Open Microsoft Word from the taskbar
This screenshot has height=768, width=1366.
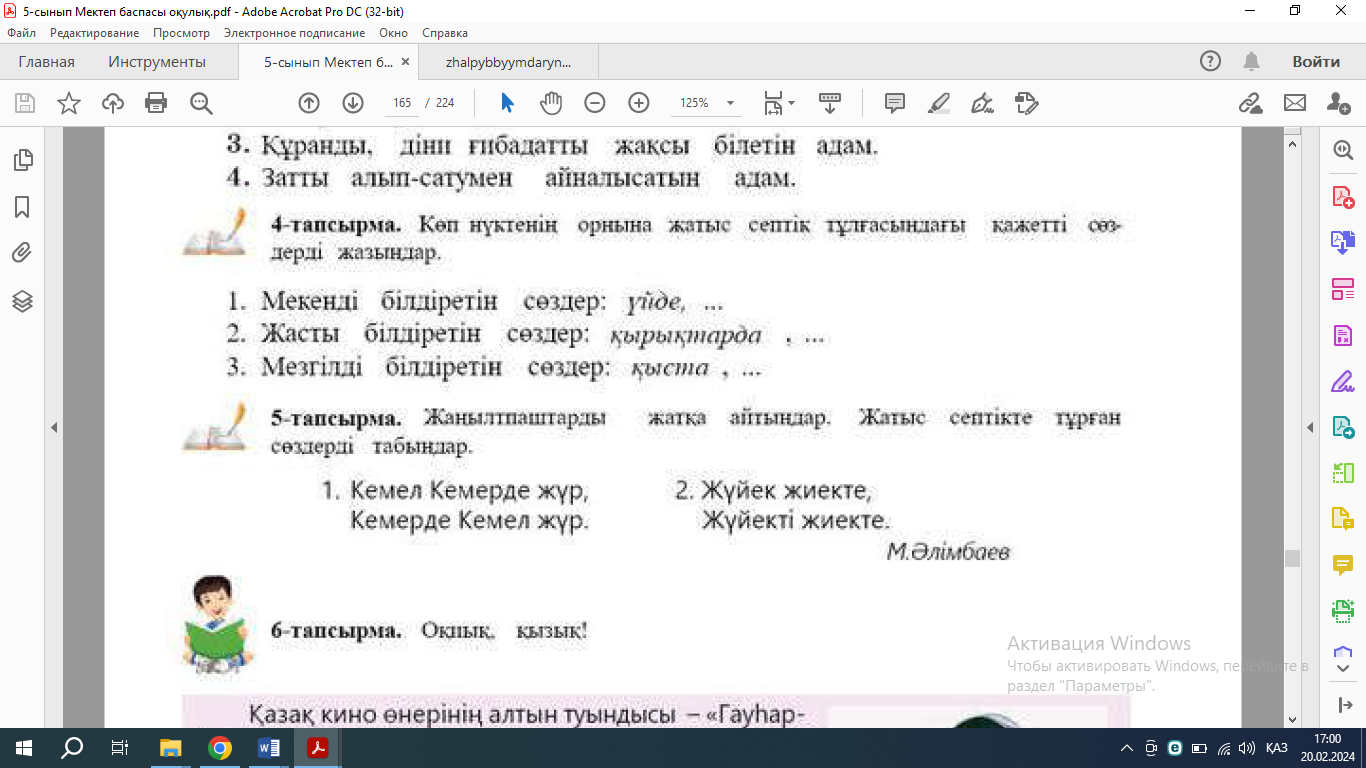(x=269, y=748)
